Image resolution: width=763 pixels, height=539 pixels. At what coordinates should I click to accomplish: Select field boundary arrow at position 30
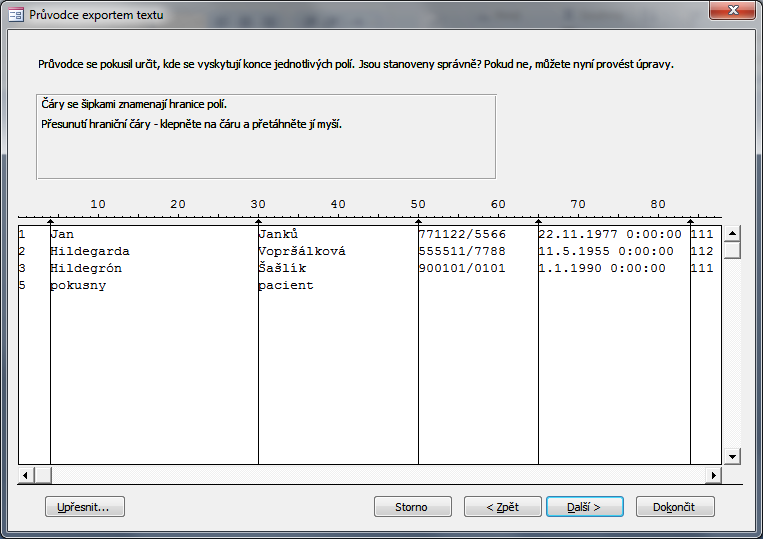258,222
